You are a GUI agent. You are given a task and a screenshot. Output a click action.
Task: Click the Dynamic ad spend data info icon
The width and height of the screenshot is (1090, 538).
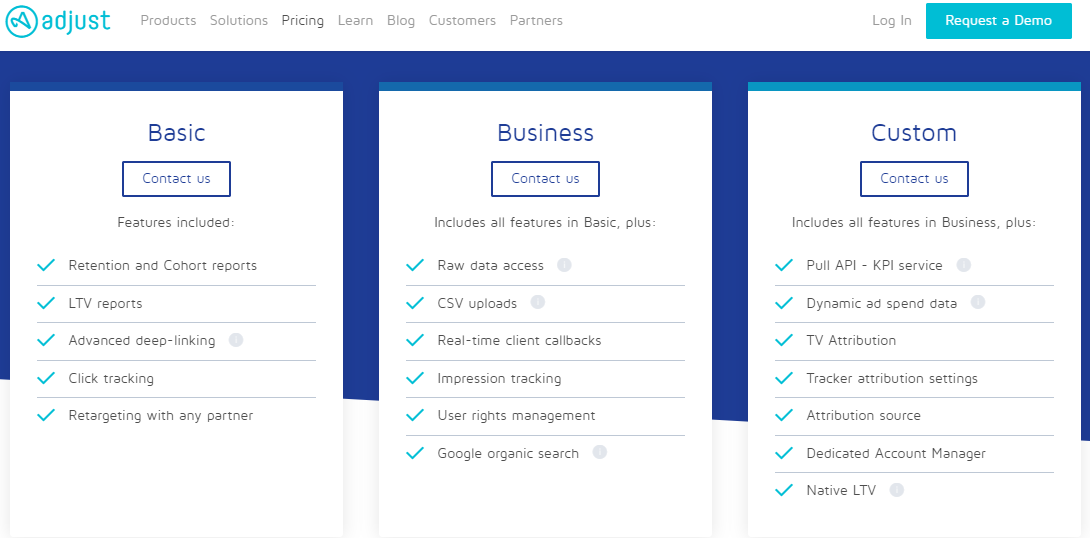pyautogui.click(x=978, y=302)
